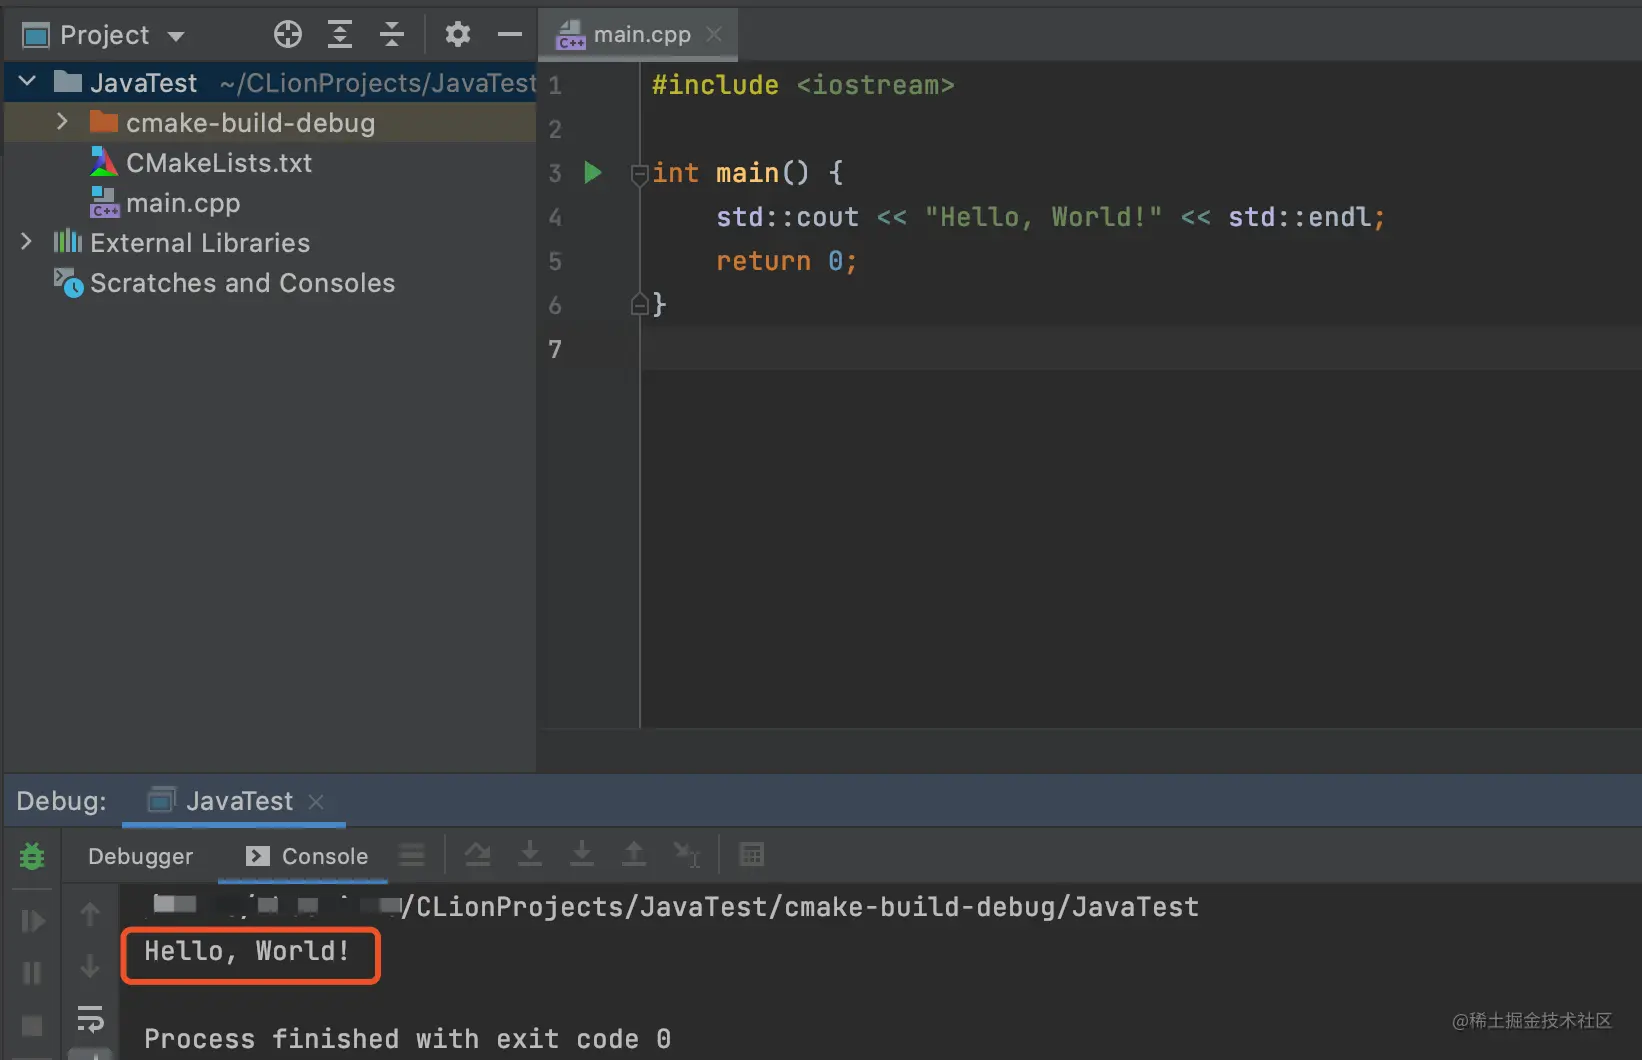Click line number 7 in the gutter
Viewport: 1642px width, 1060px height.
click(x=555, y=349)
